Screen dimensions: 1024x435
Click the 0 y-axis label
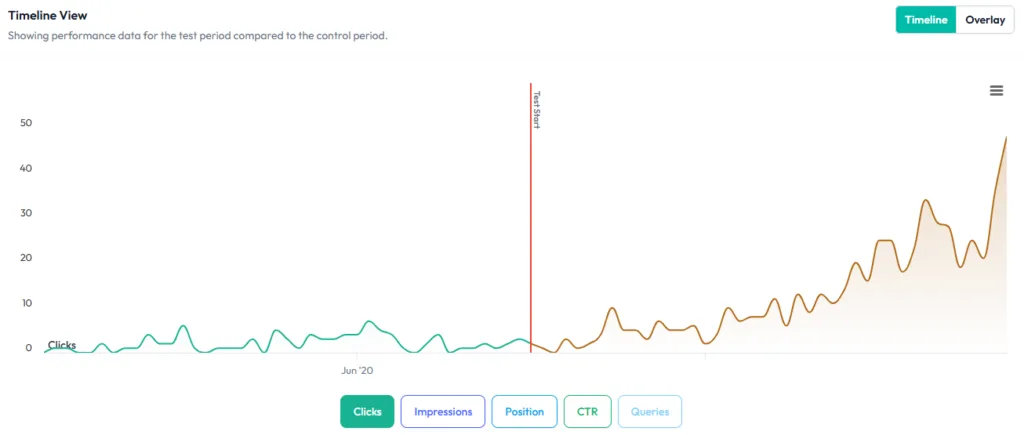point(29,348)
